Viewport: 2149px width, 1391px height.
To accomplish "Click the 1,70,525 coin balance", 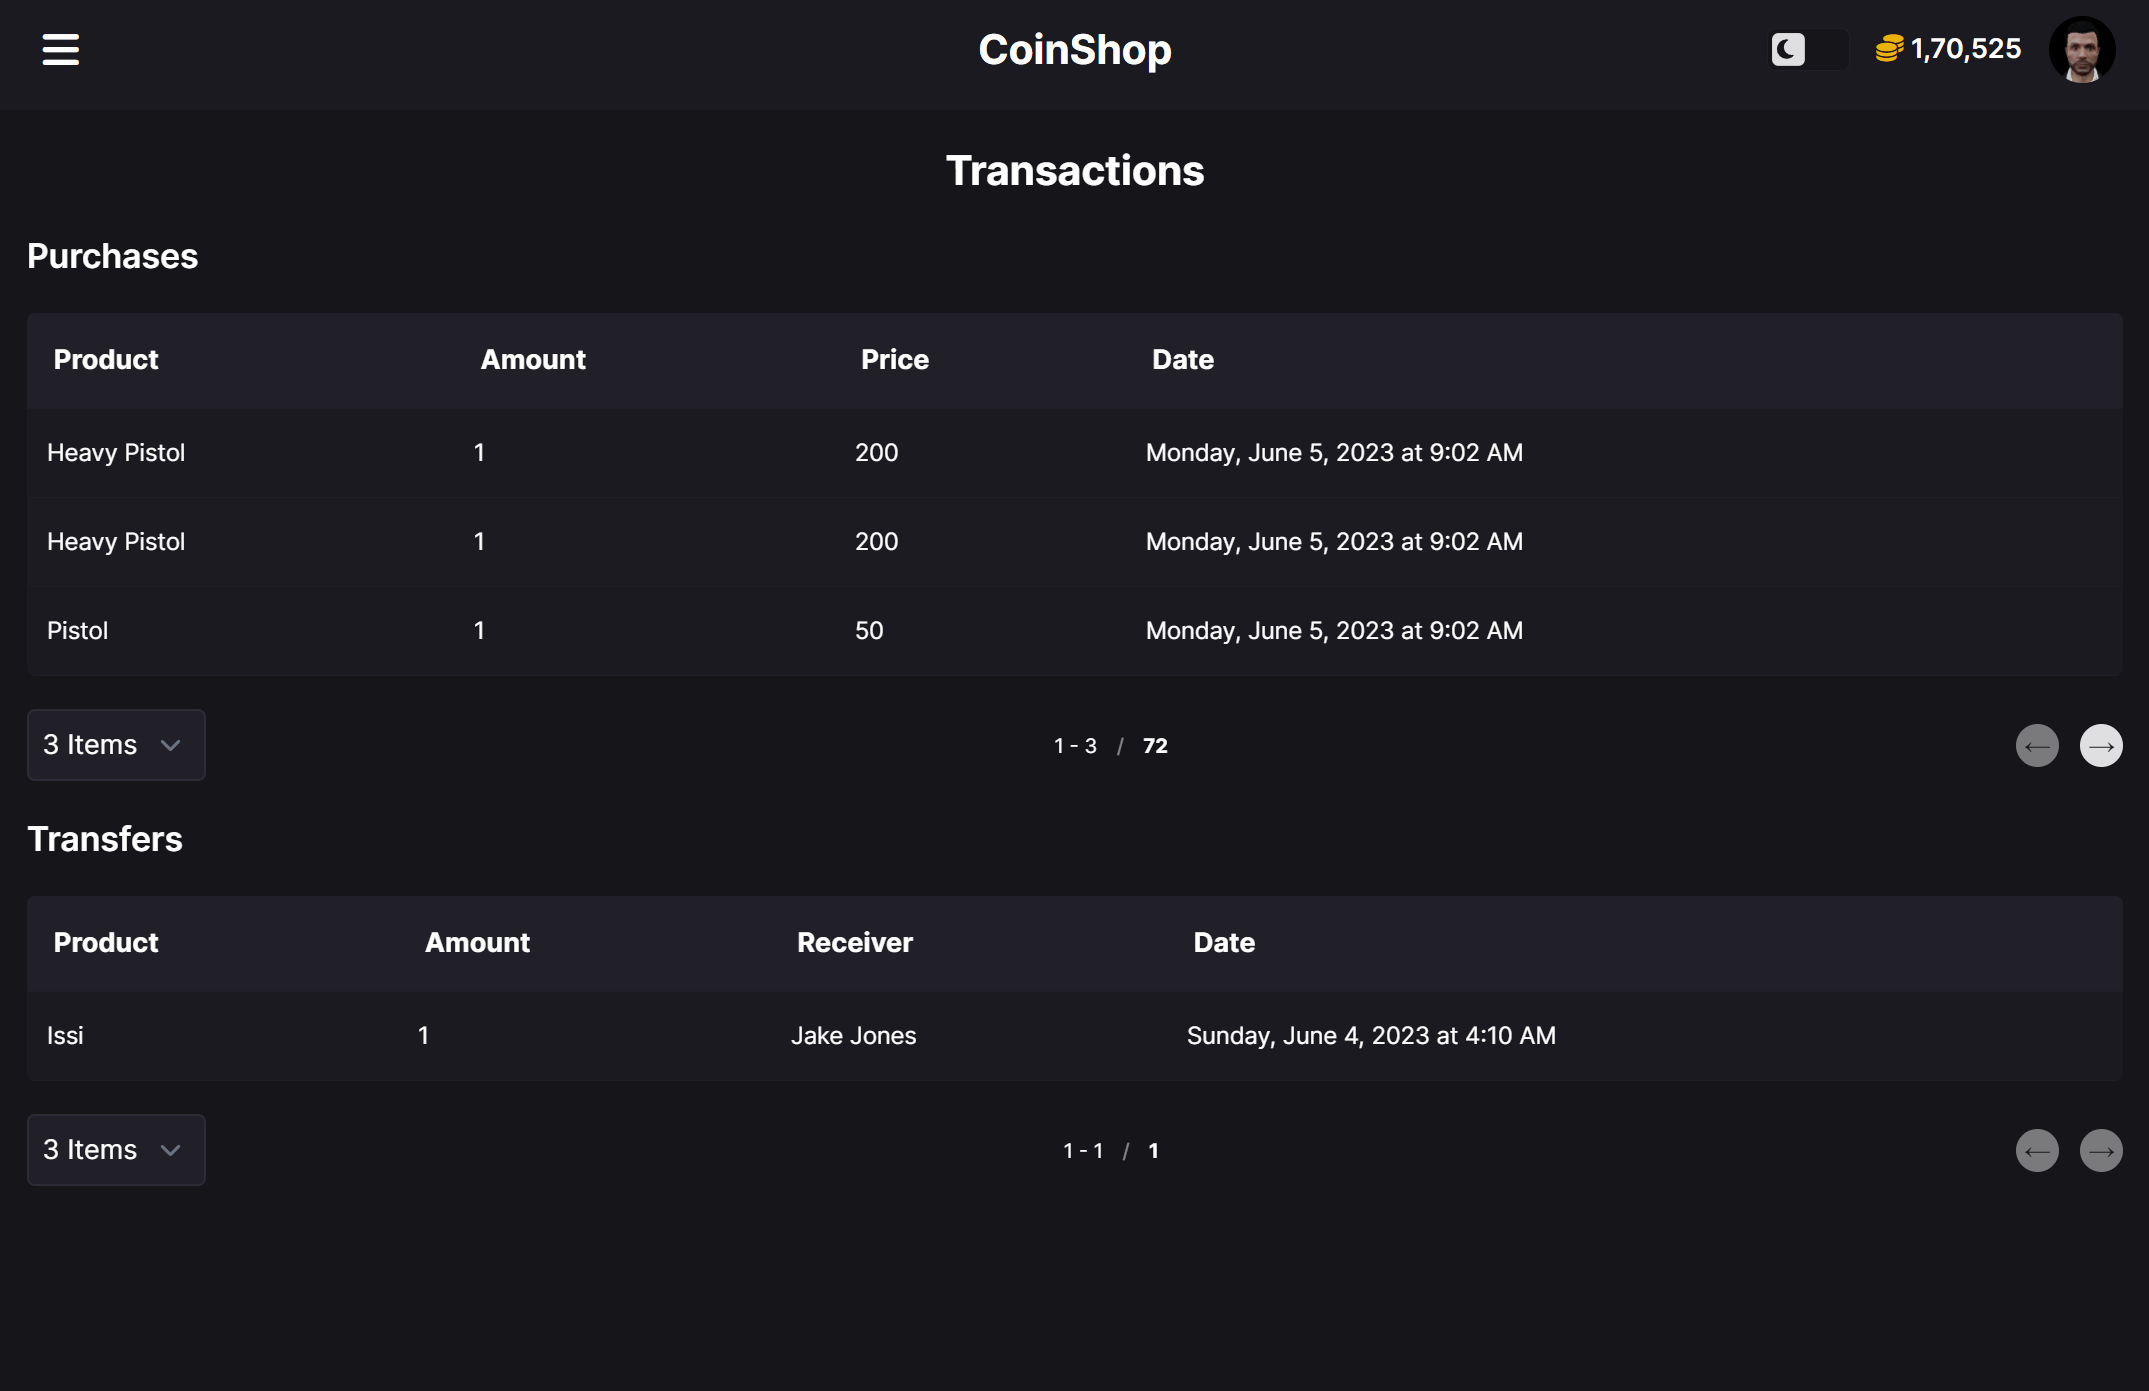I will tap(1966, 49).
